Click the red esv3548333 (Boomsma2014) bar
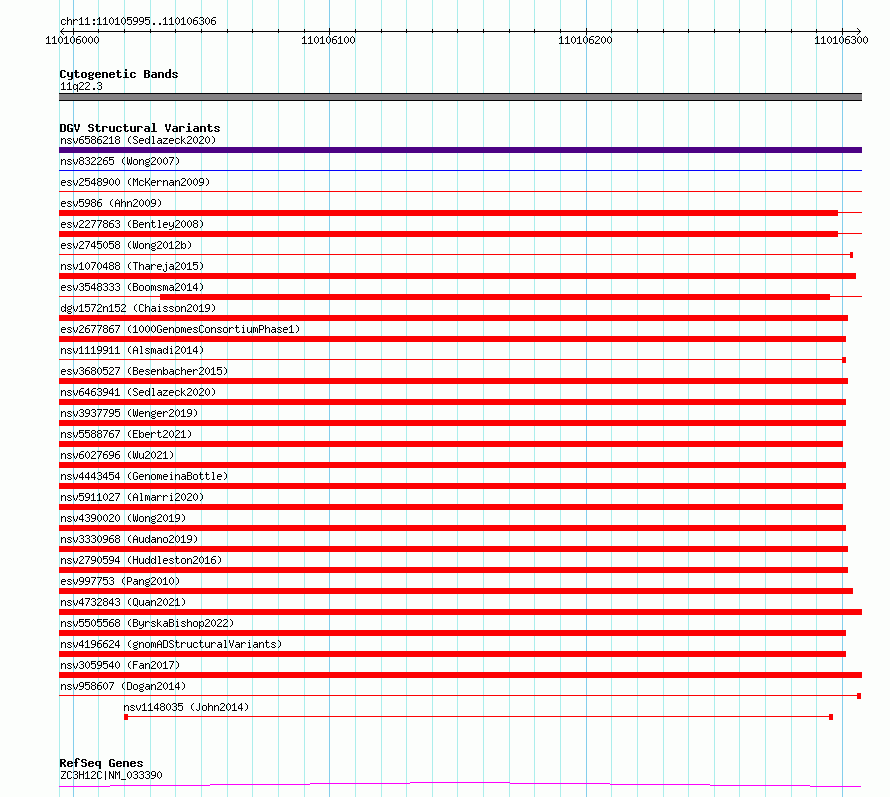 (x=495, y=297)
